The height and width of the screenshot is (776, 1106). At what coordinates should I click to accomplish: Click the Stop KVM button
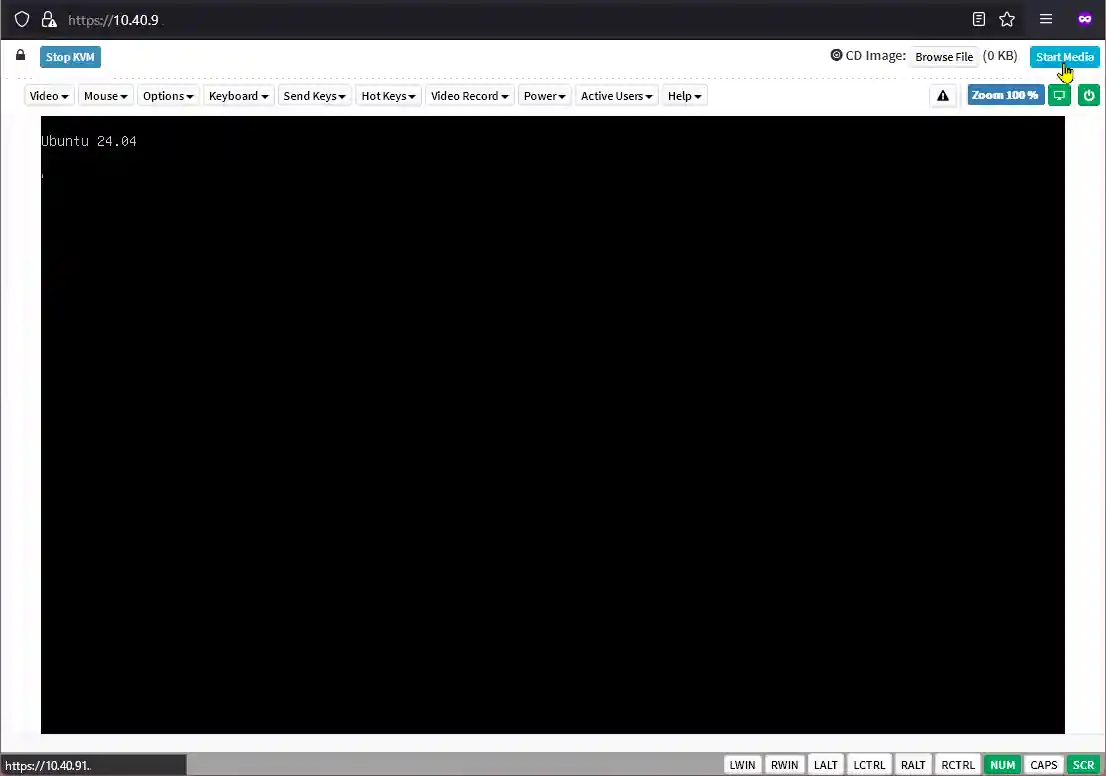pos(70,57)
